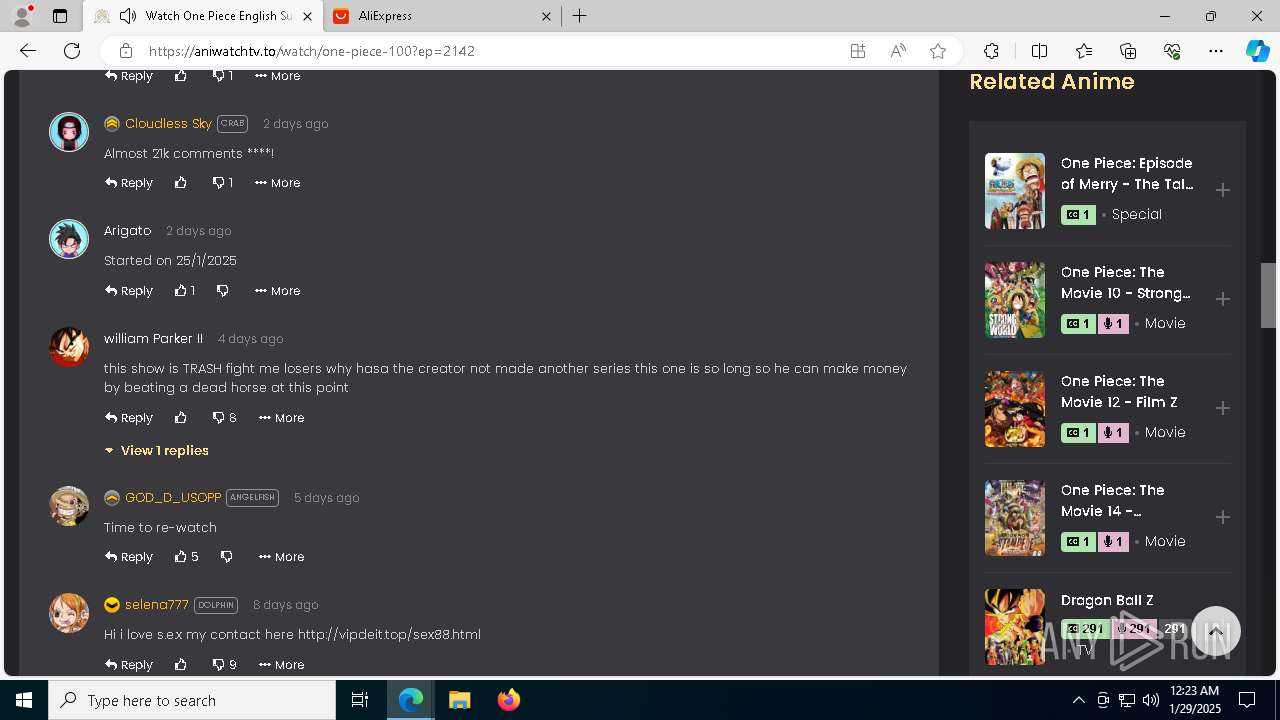
Task: Open browser Extensions menu
Action: [991, 51]
